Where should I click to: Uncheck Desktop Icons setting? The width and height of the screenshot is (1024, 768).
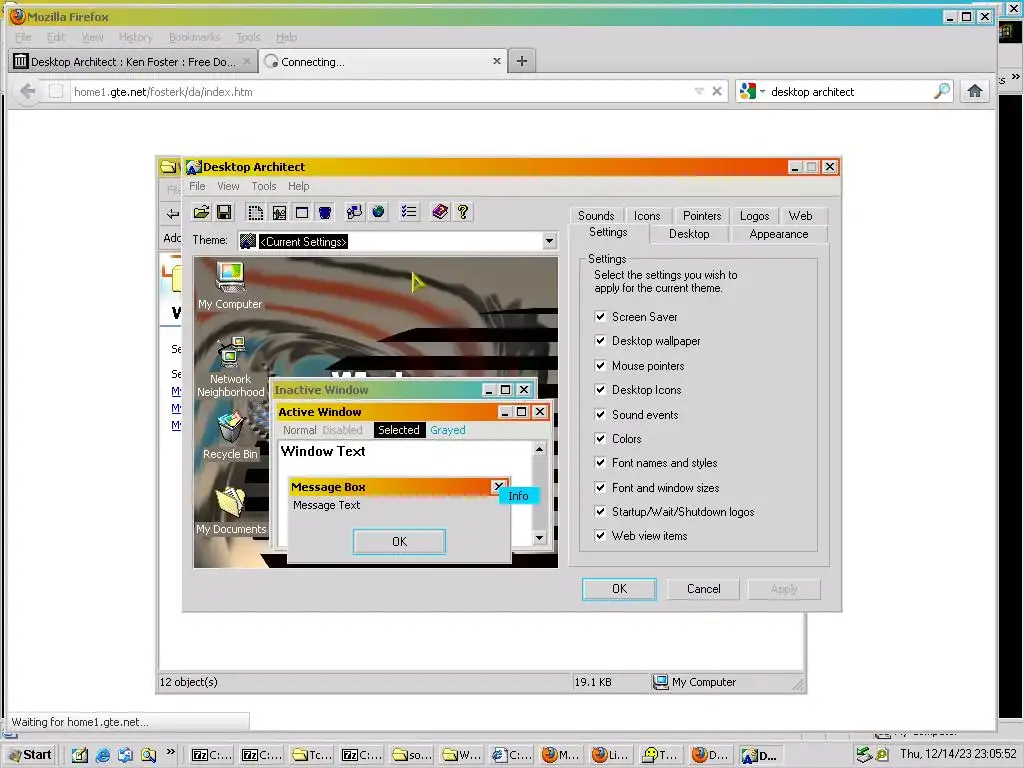coord(600,390)
